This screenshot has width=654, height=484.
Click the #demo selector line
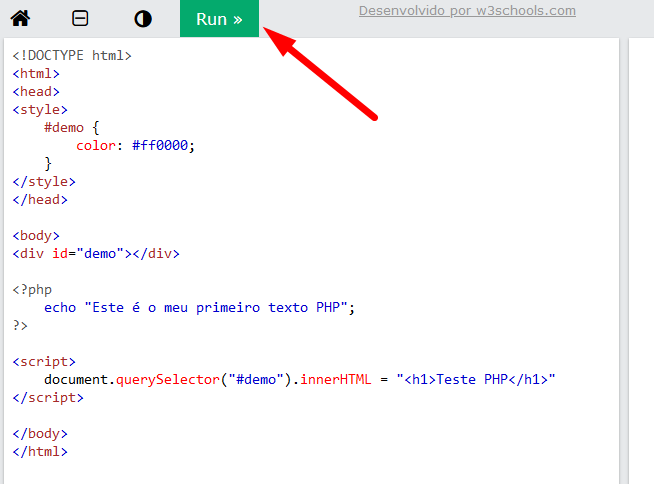tap(72, 127)
